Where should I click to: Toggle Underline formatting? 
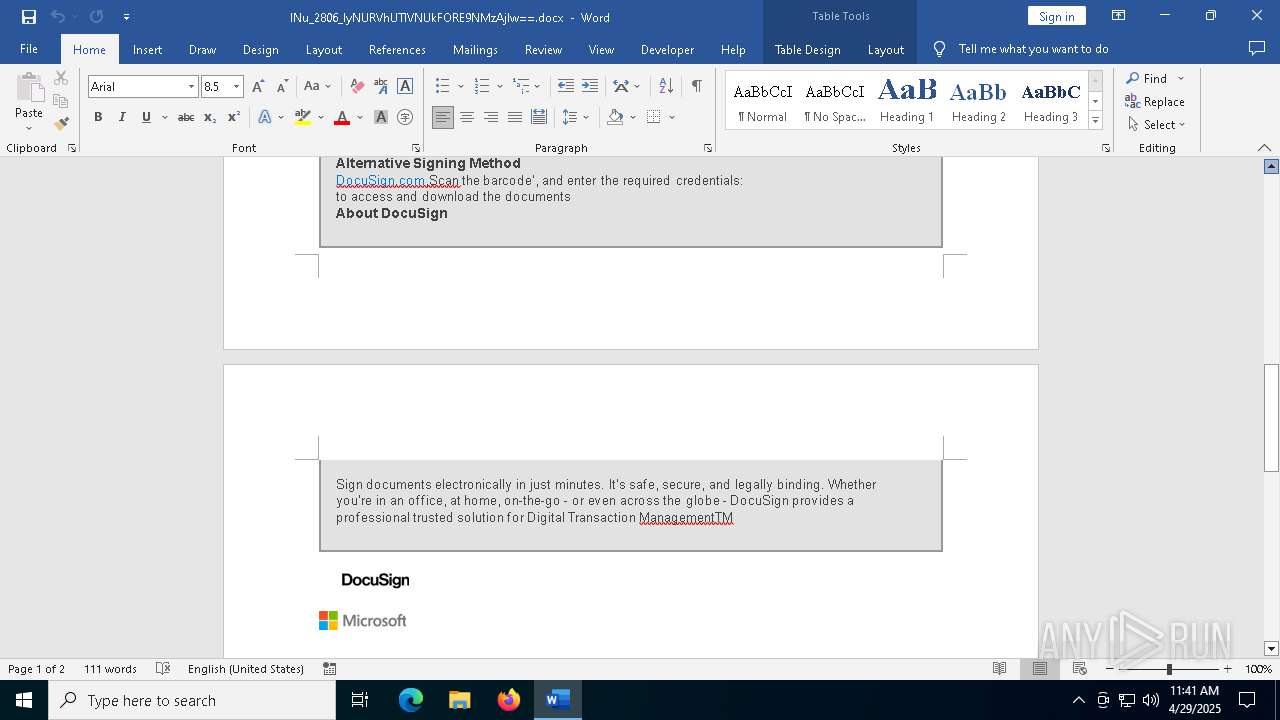(146, 117)
